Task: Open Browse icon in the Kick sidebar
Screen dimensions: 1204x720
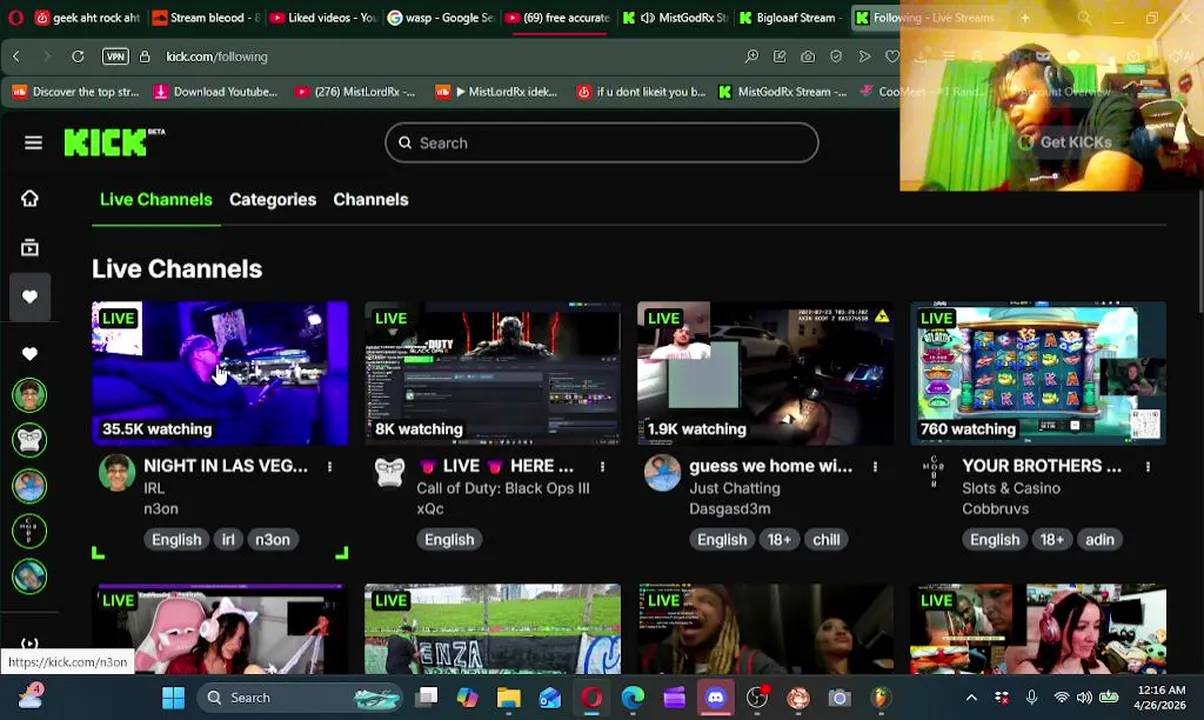Action: 30,247
